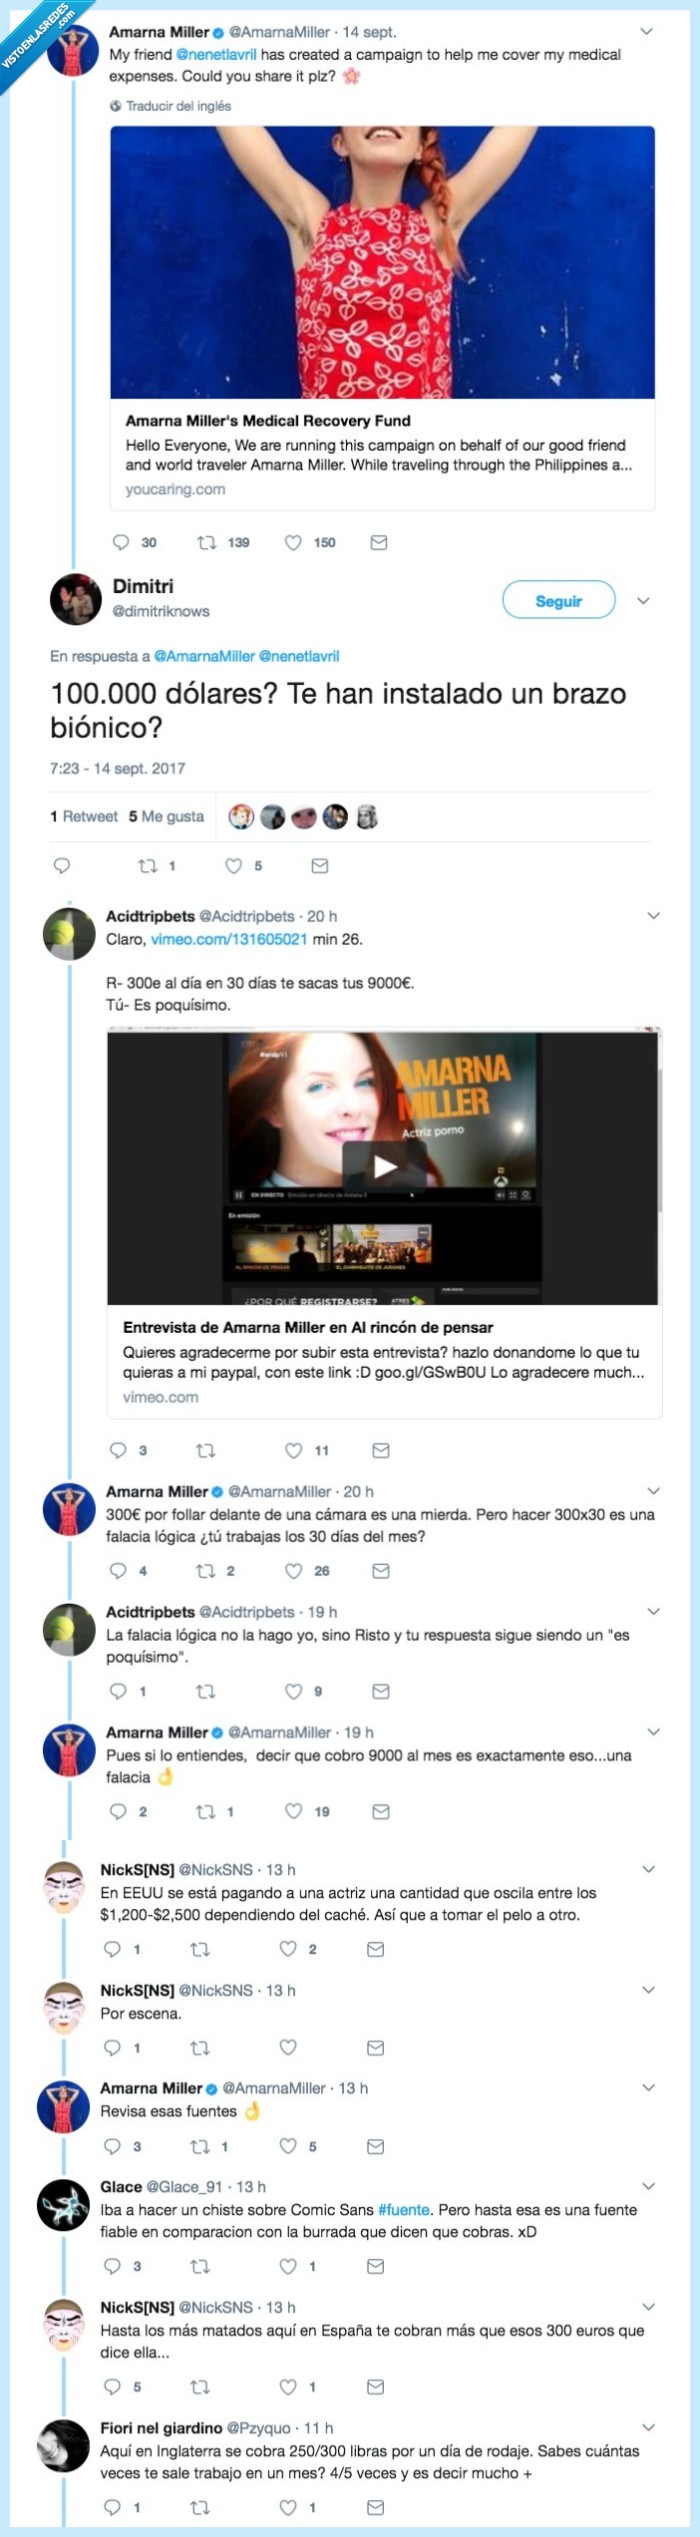Image resolution: width=700 pixels, height=2537 pixels.
Task: Reply to Amarna Miller's fundraiser tweet
Action: point(121,542)
